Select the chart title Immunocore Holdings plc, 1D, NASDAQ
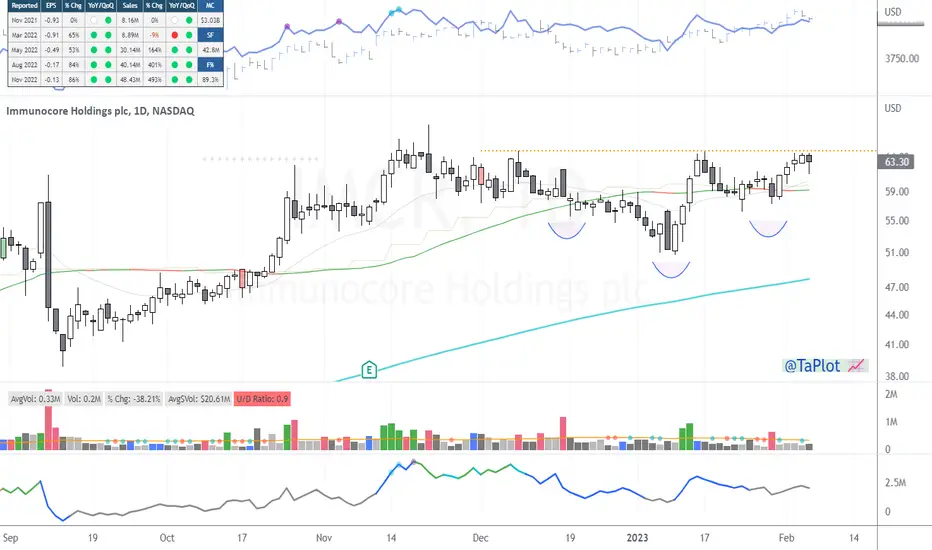 point(100,111)
